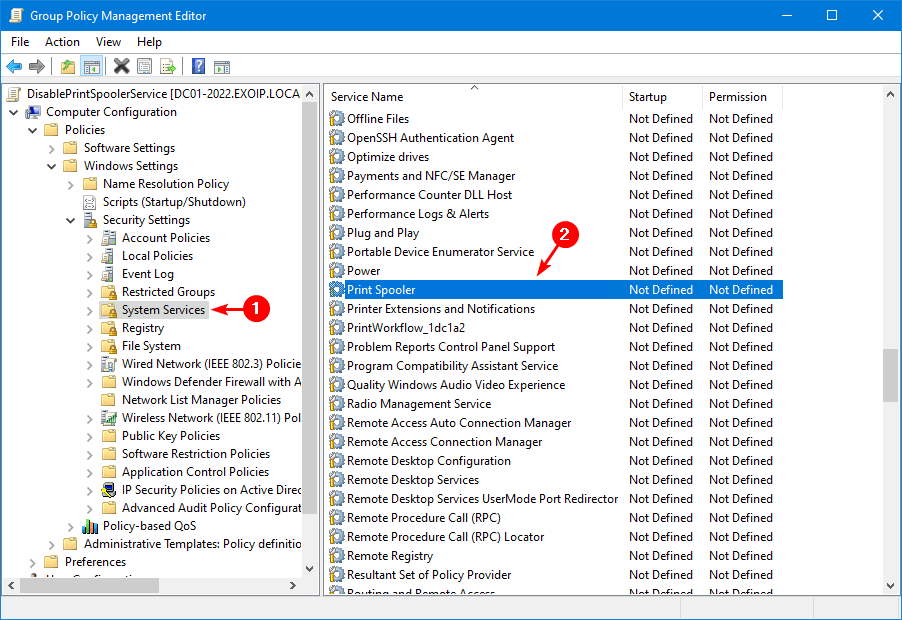Viewport: 902px width, 620px height.
Task: Open Properties via the toolbar icon
Action: [145, 67]
